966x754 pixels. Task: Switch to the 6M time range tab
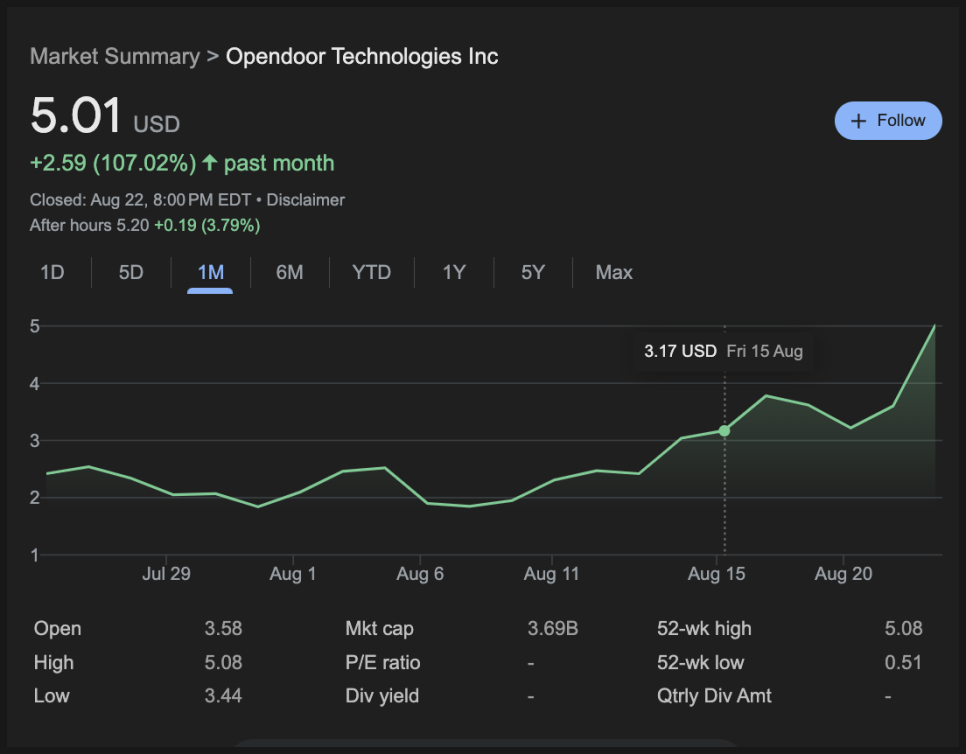290,272
